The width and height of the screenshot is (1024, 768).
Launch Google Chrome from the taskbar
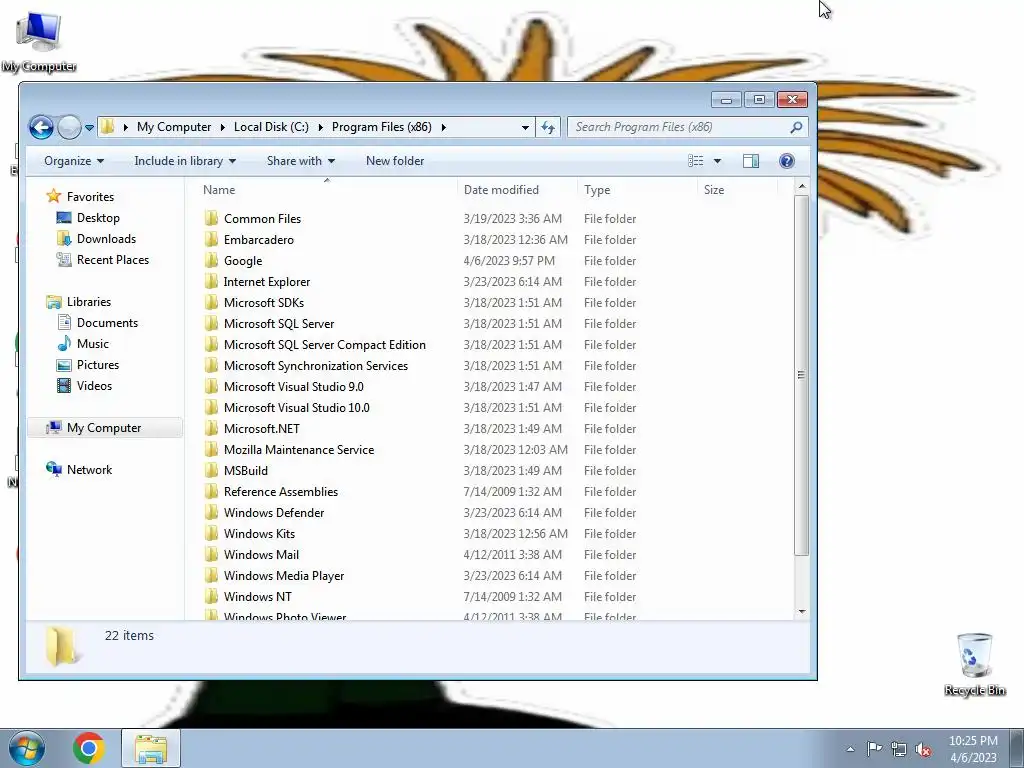pyautogui.click(x=88, y=748)
